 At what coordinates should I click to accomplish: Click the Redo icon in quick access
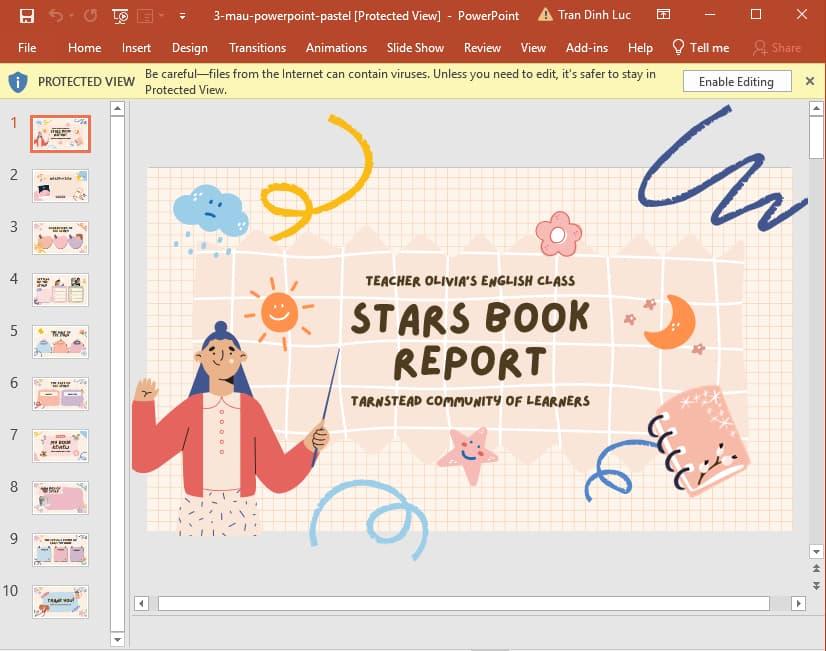(91, 16)
